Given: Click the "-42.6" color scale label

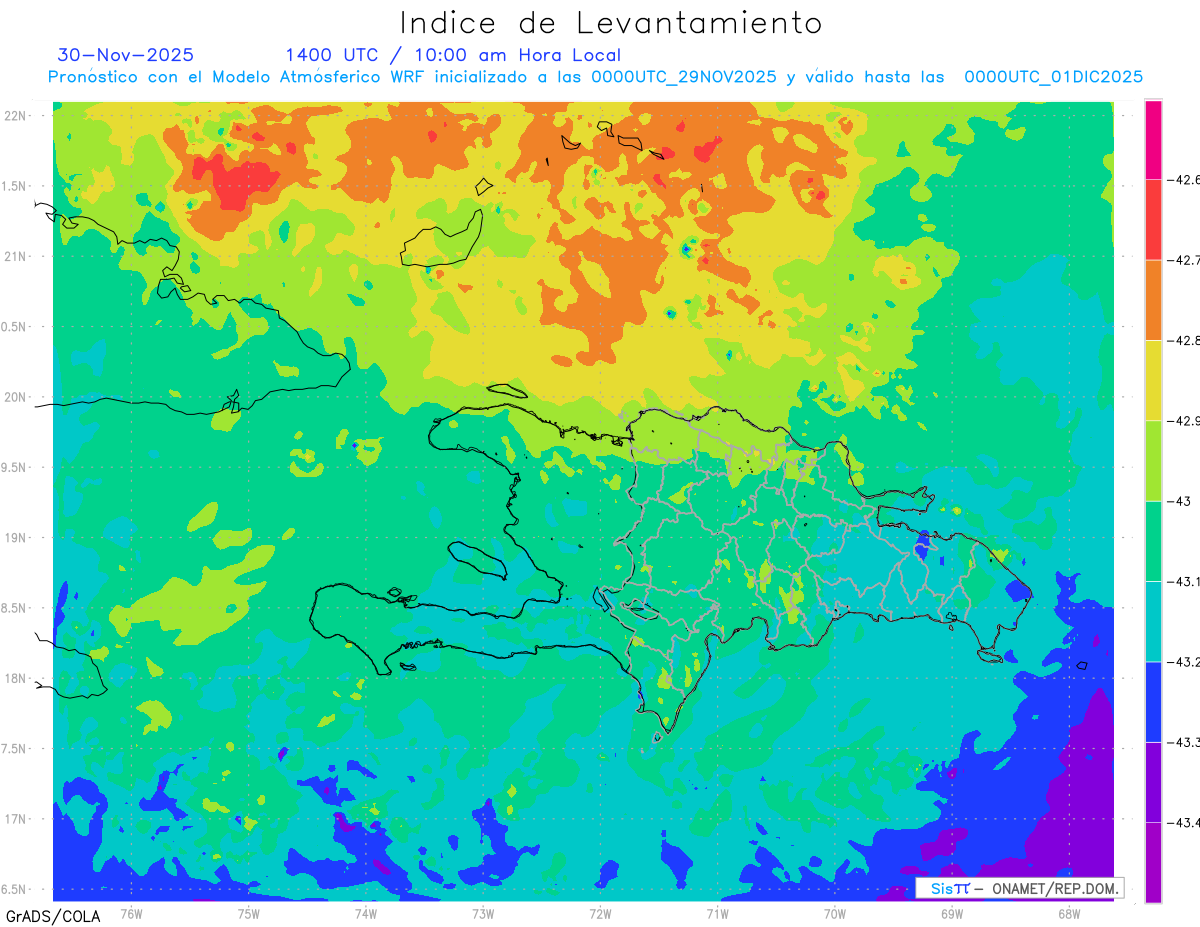Looking at the screenshot, I should [1183, 180].
